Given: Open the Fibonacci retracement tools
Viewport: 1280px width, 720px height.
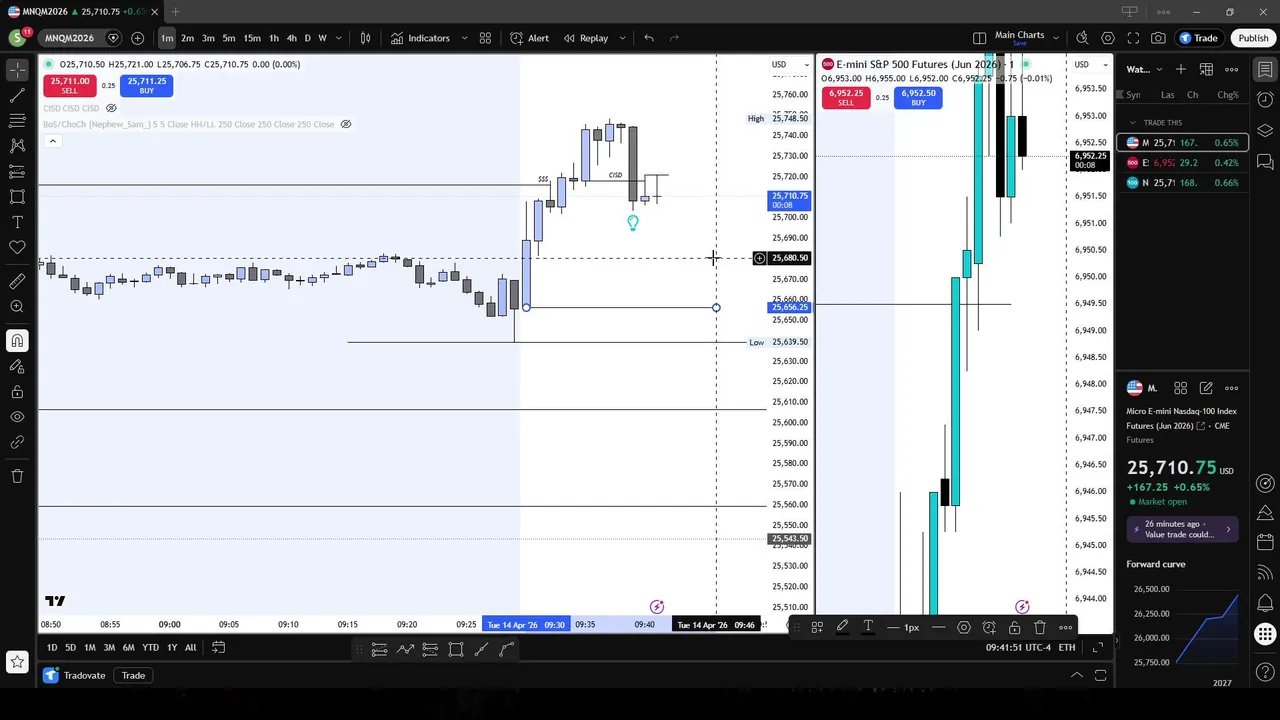Looking at the screenshot, I should click(17, 121).
